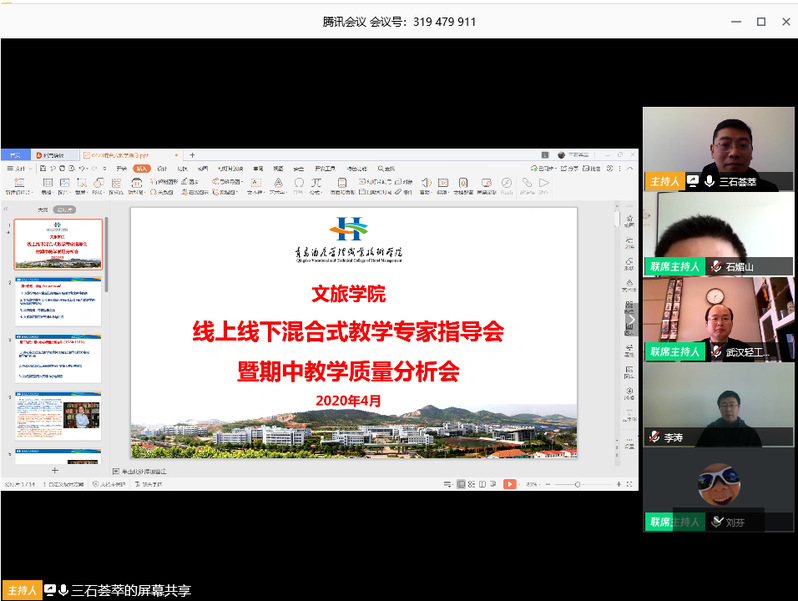The width and height of the screenshot is (798, 601).
Task: Toggle microphone icon on 石媚山 tile
Action: [716, 267]
